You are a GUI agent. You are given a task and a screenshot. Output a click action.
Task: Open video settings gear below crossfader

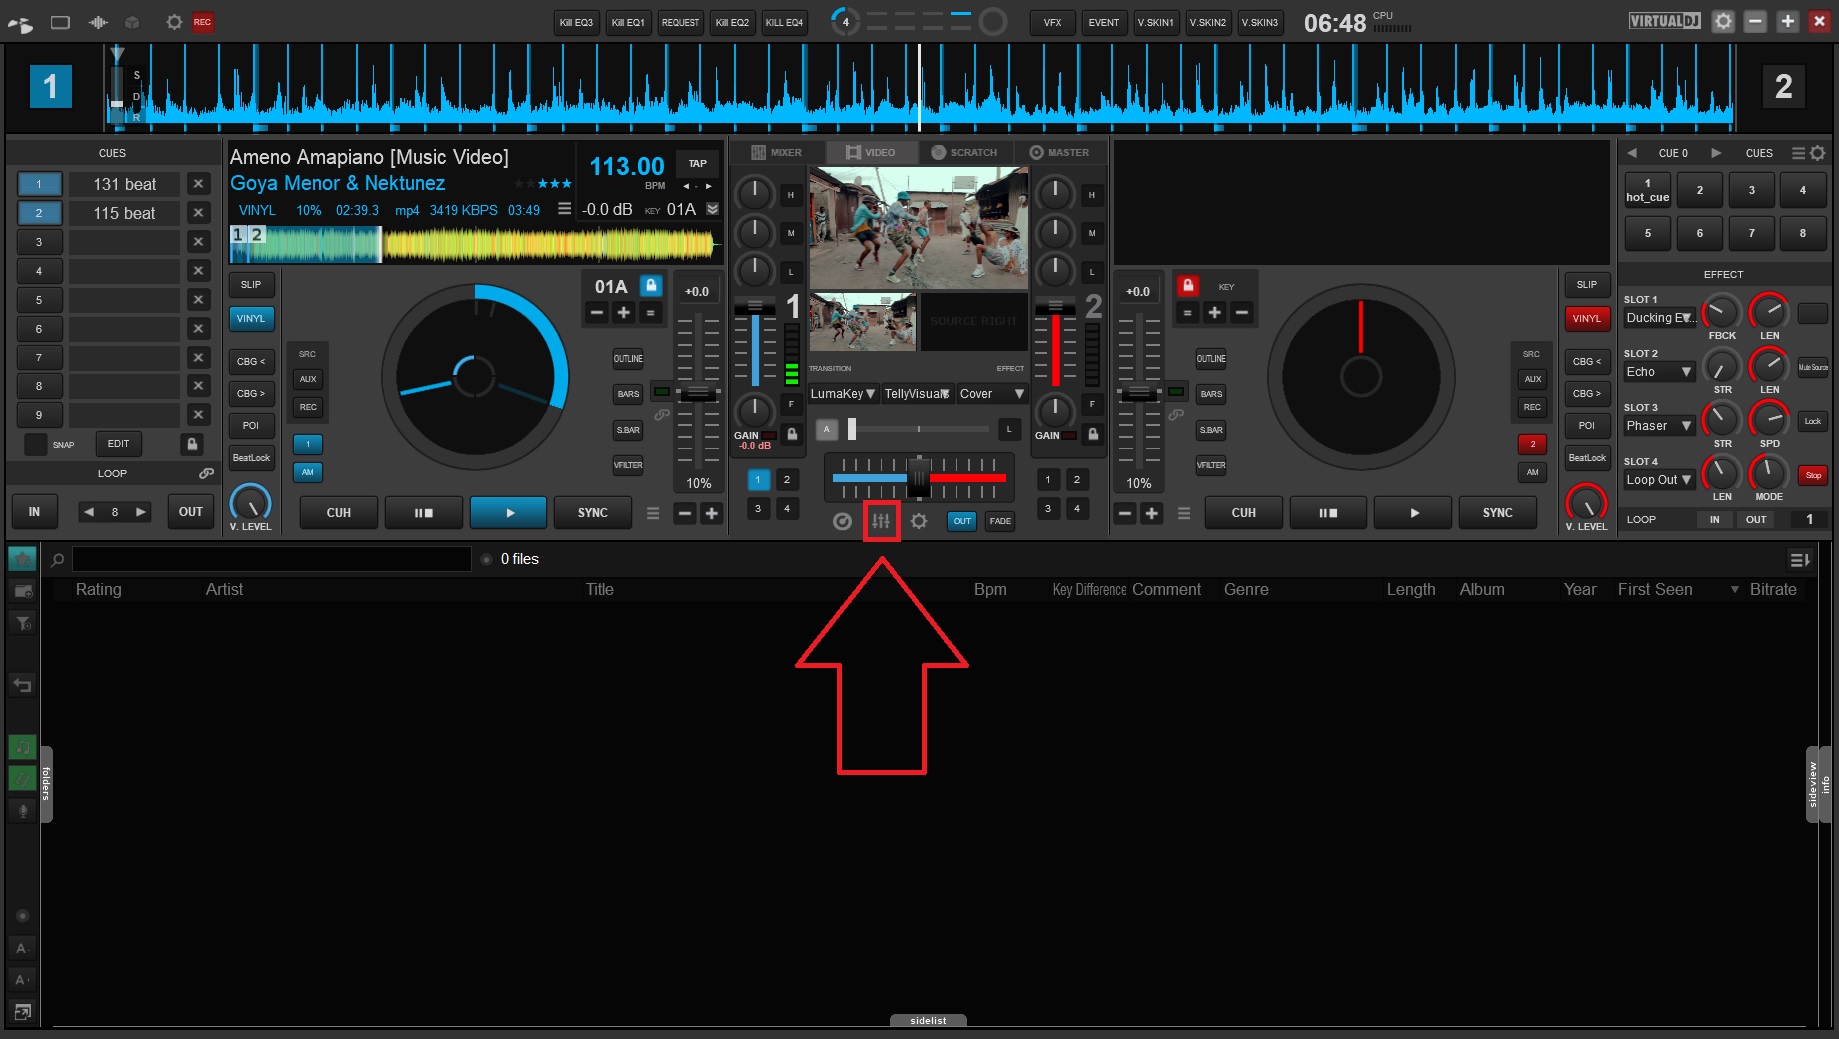coord(919,521)
